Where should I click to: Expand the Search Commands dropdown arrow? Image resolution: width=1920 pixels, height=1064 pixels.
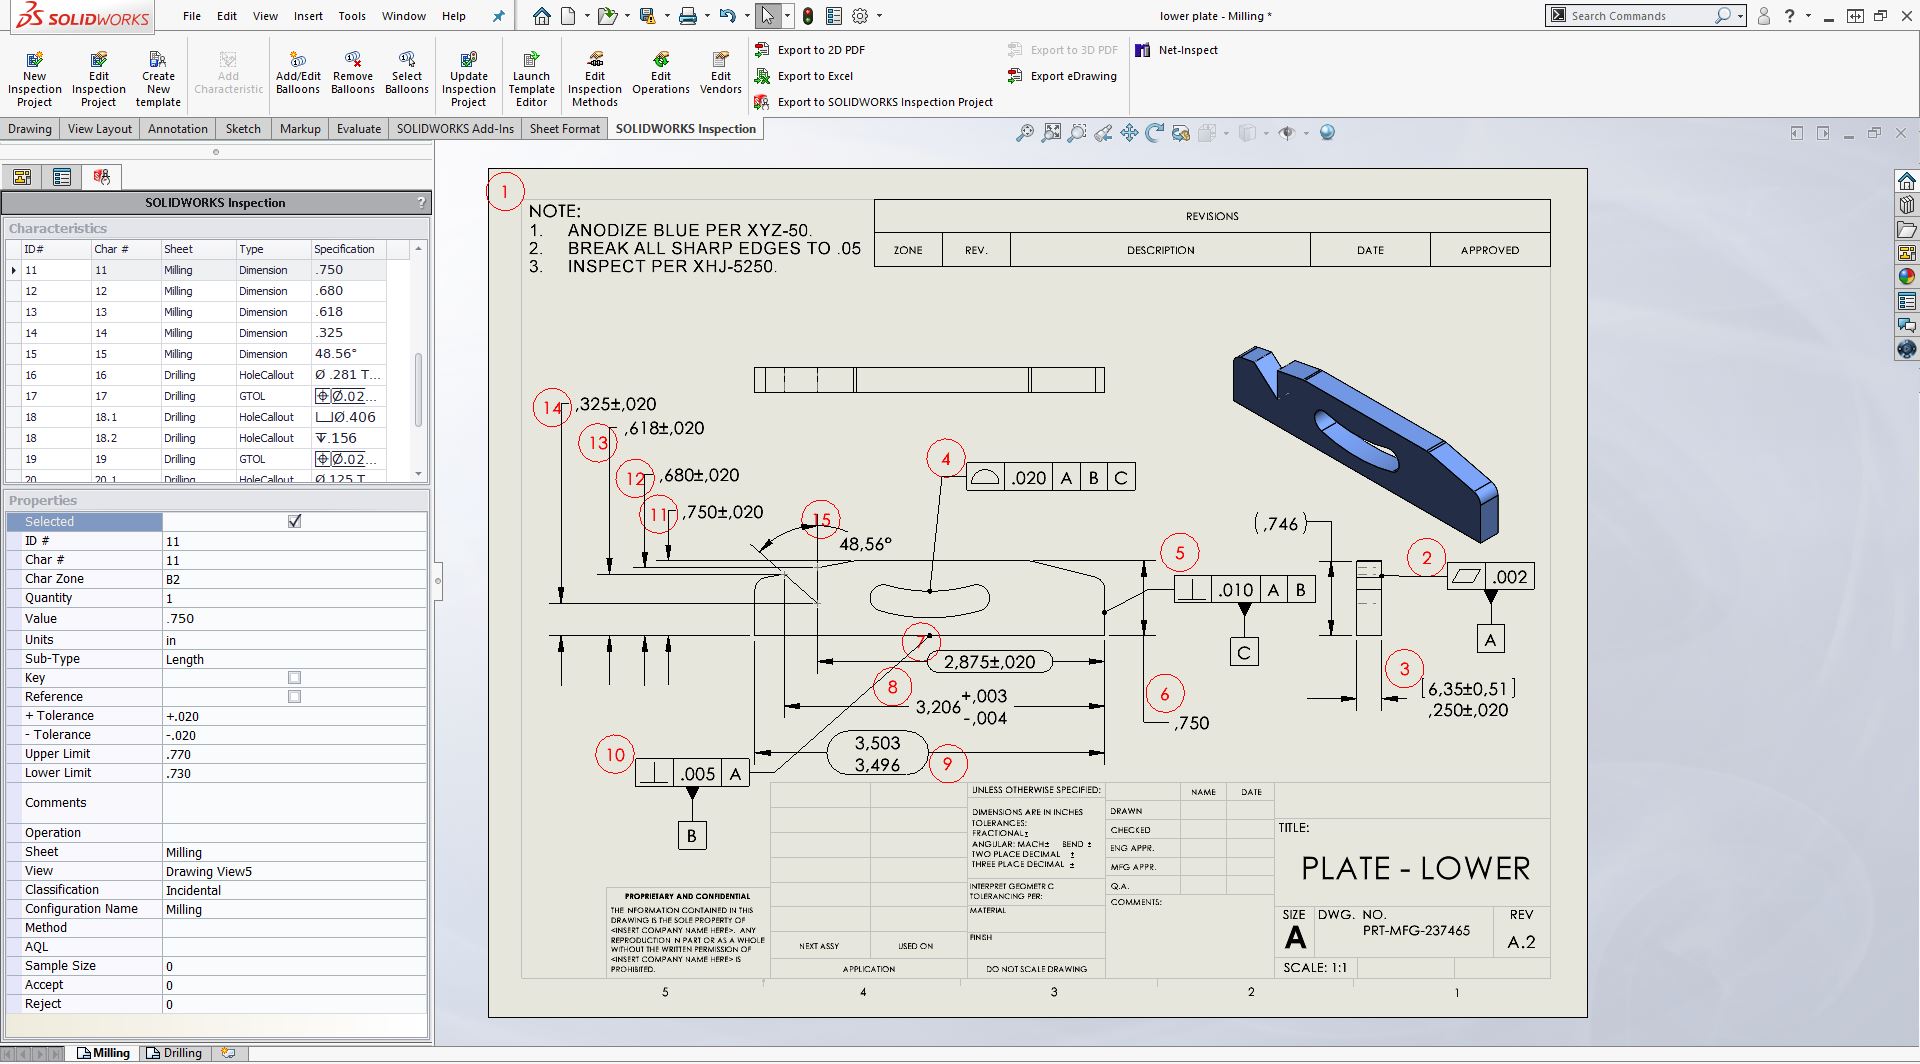[1741, 16]
